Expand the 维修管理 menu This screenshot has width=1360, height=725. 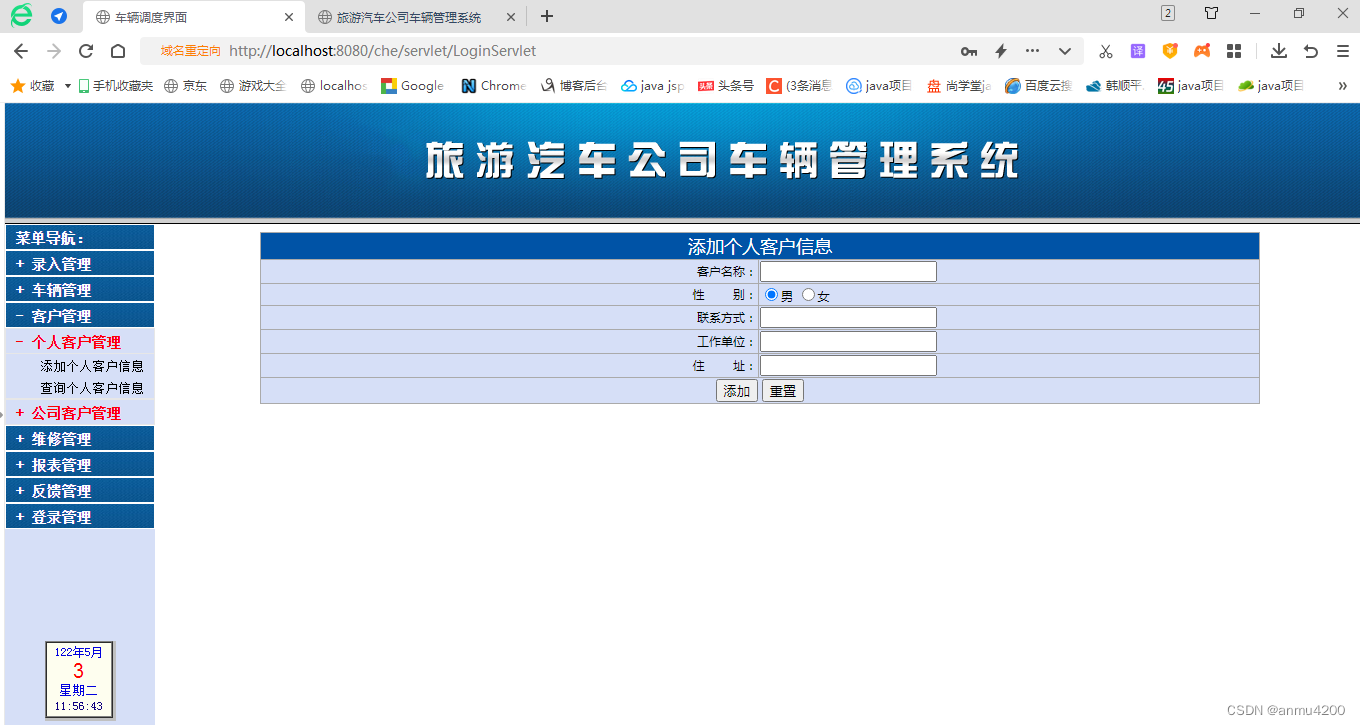[80, 439]
